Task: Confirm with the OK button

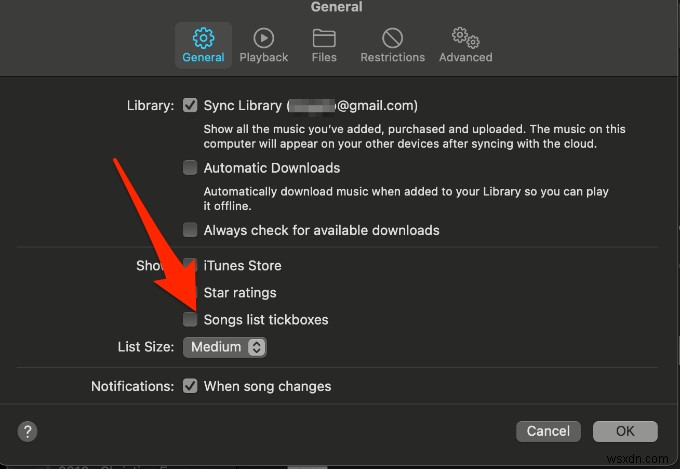Action: (625, 432)
